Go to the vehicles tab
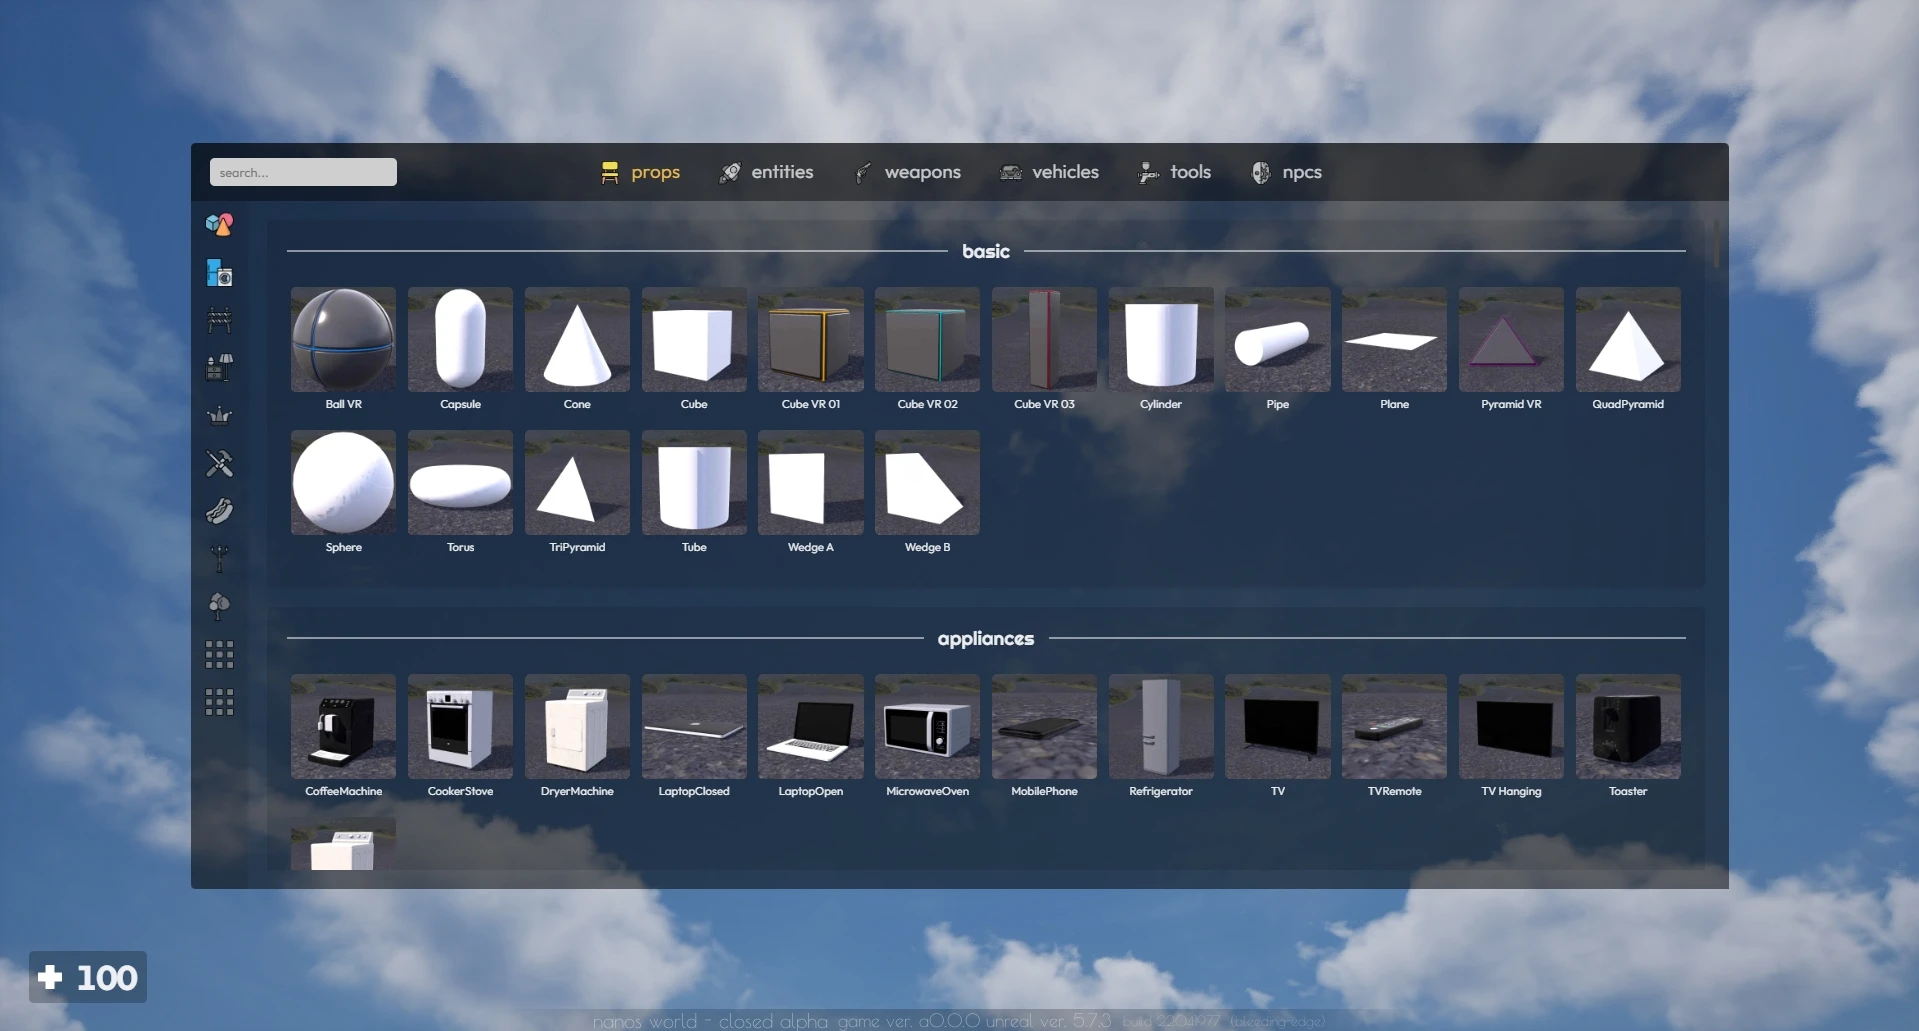 1049,172
